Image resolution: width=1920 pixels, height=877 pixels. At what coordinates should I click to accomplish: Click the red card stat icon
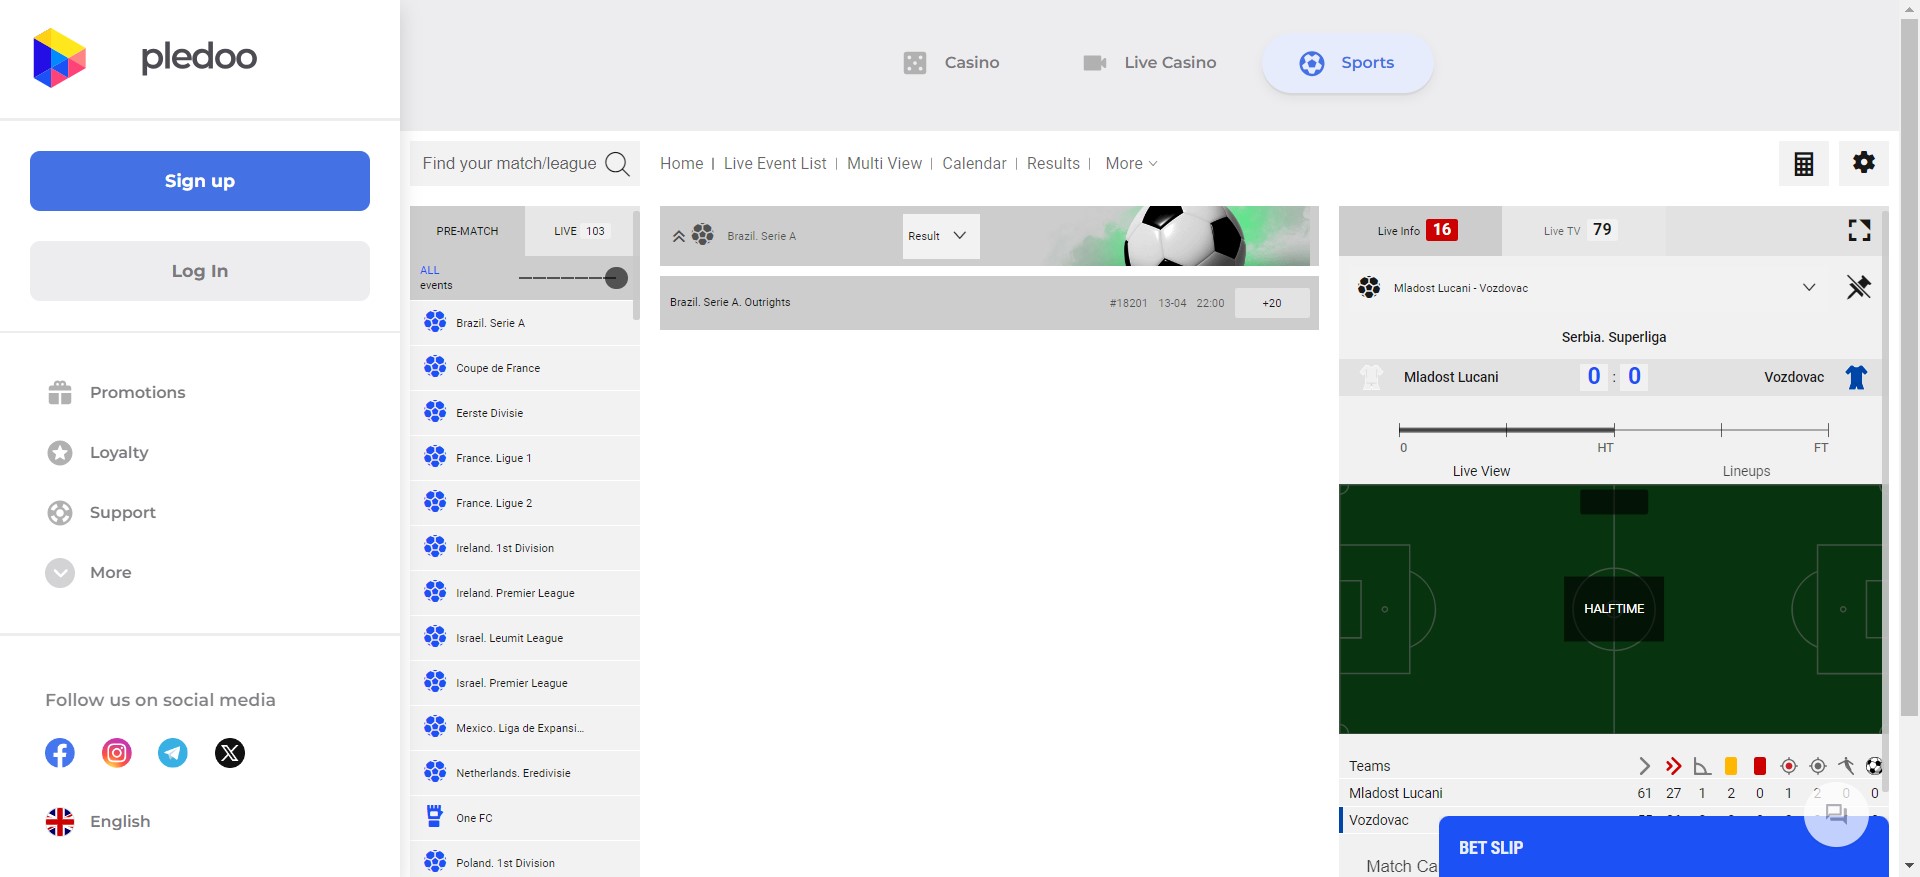point(1760,766)
